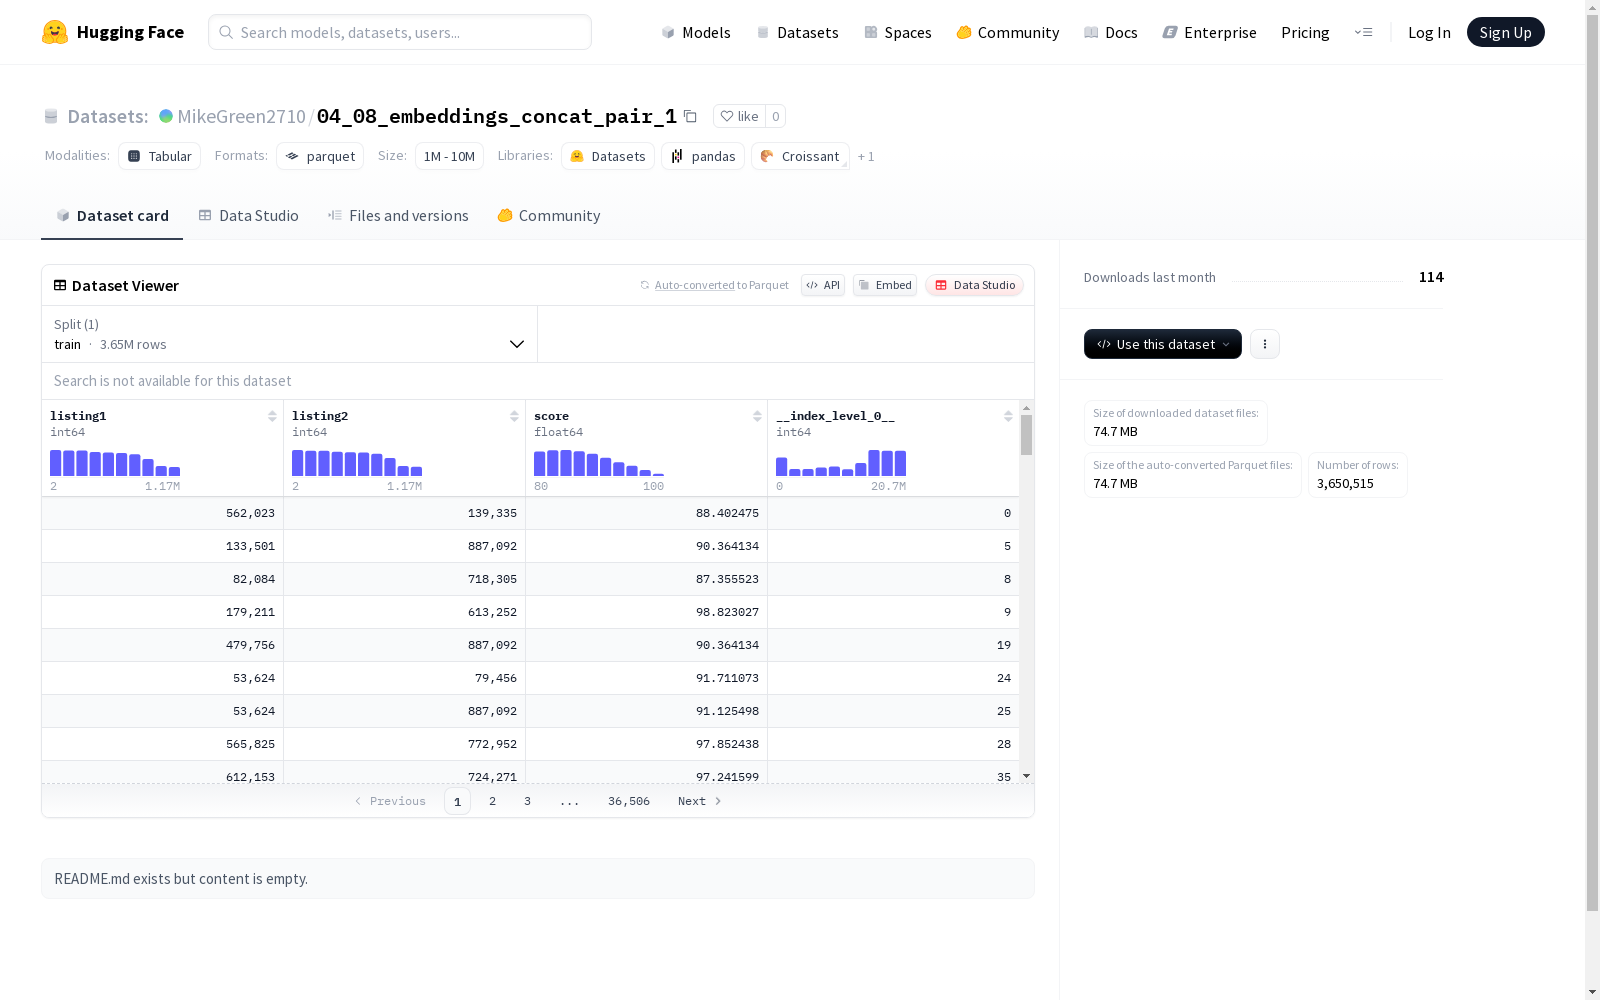
Task: Click the Log In link
Action: coord(1429,32)
